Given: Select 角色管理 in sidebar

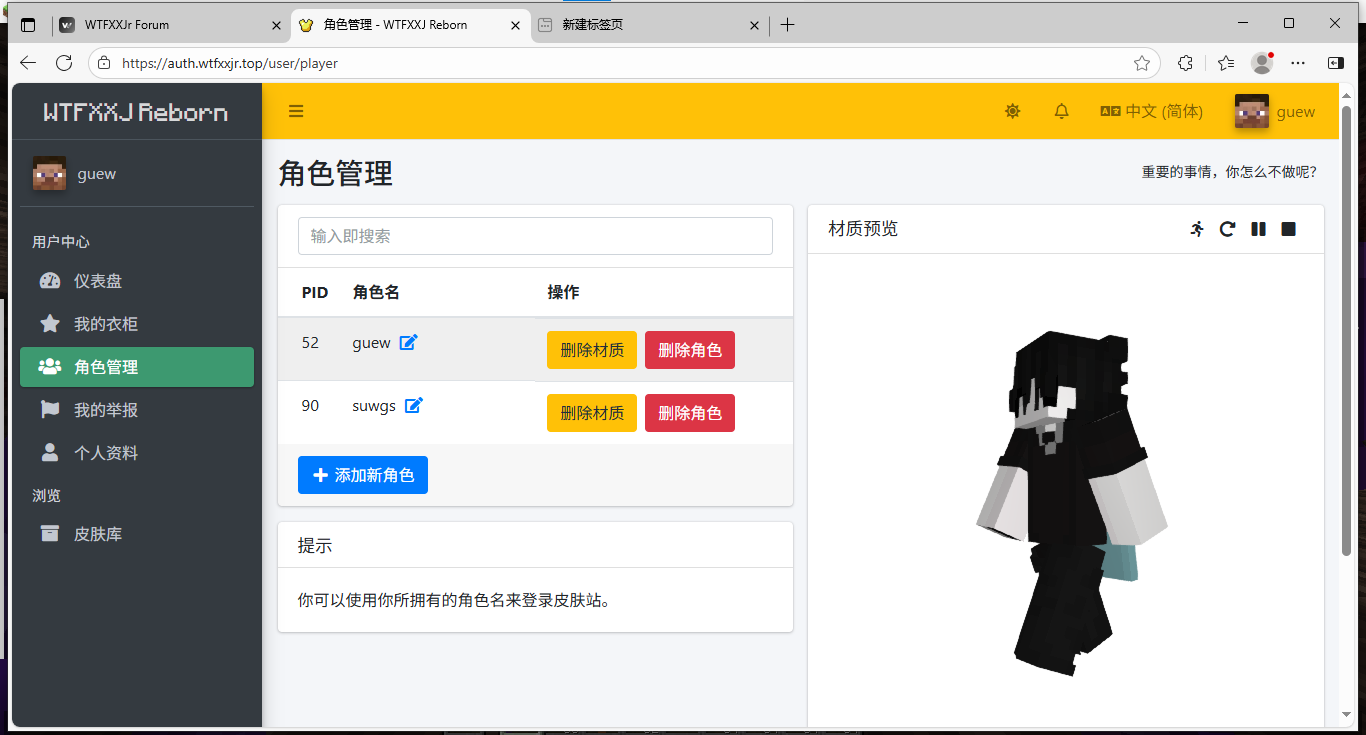Looking at the screenshot, I should pyautogui.click(x=137, y=367).
